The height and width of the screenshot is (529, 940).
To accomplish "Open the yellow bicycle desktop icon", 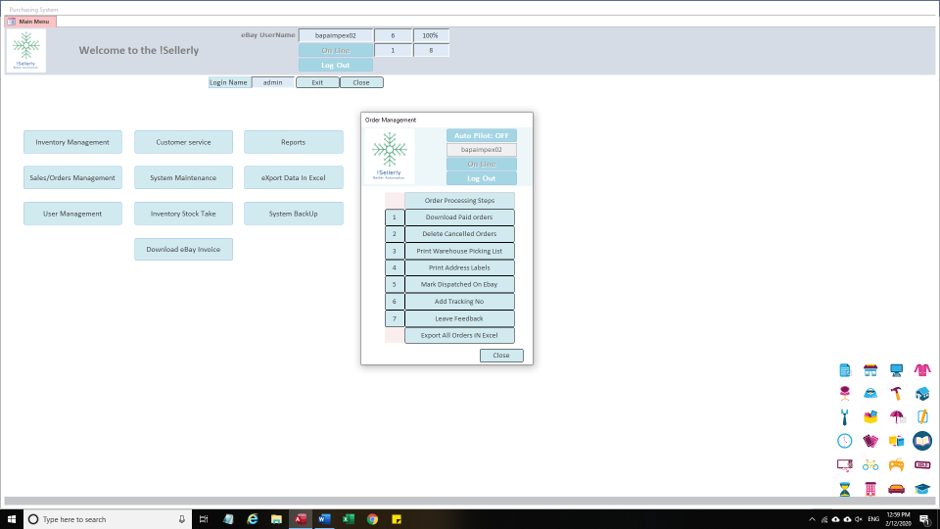I will tap(870, 465).
